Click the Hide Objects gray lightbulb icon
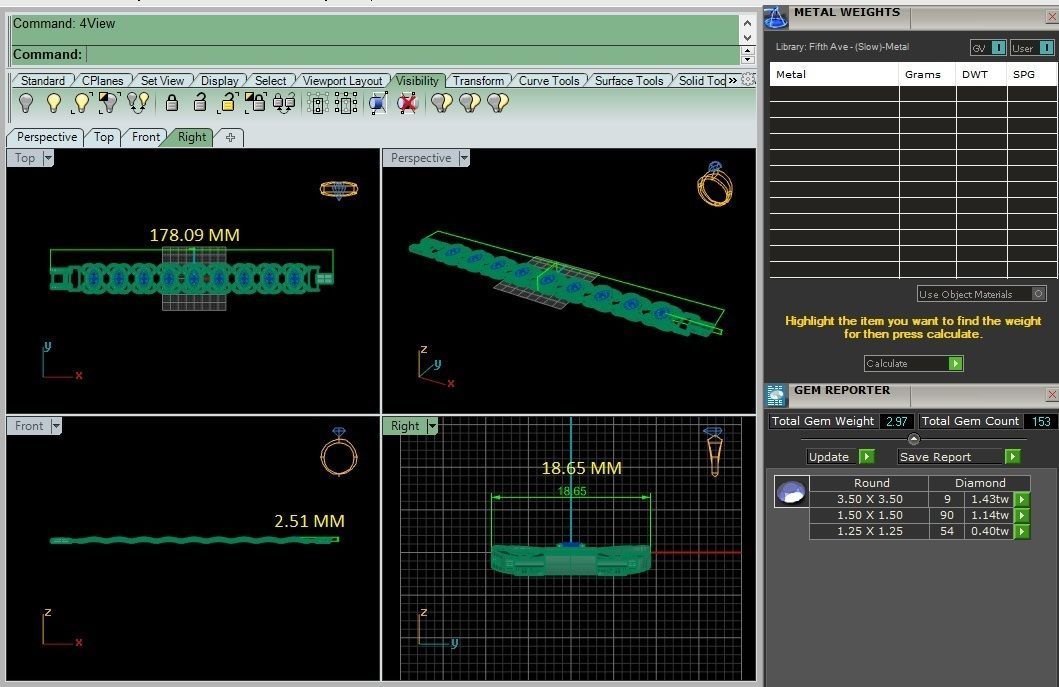 (x=26, y=103)
